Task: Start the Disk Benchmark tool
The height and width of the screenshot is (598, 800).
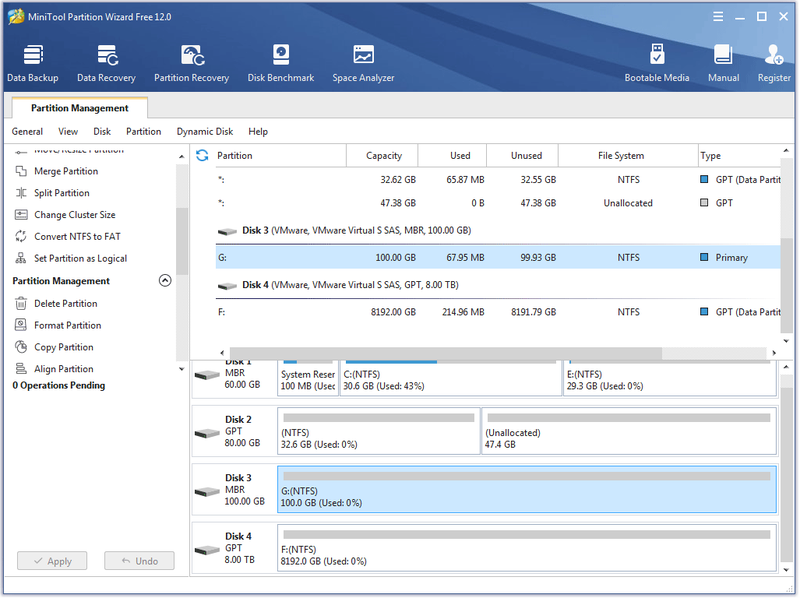Action: 281,64
